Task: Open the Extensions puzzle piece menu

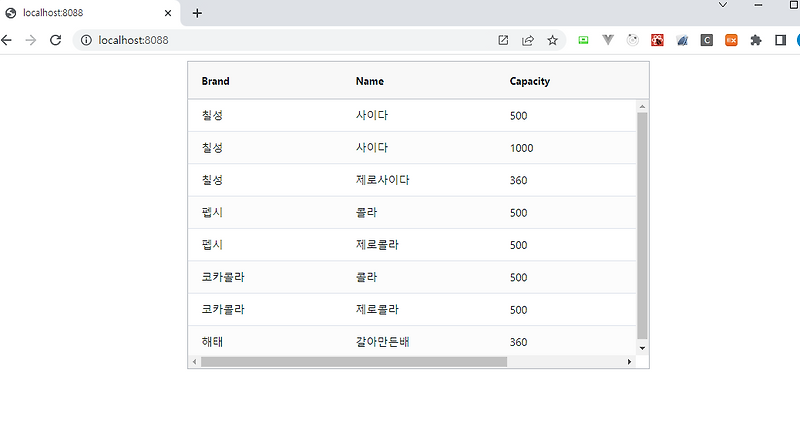Action: 756,40
